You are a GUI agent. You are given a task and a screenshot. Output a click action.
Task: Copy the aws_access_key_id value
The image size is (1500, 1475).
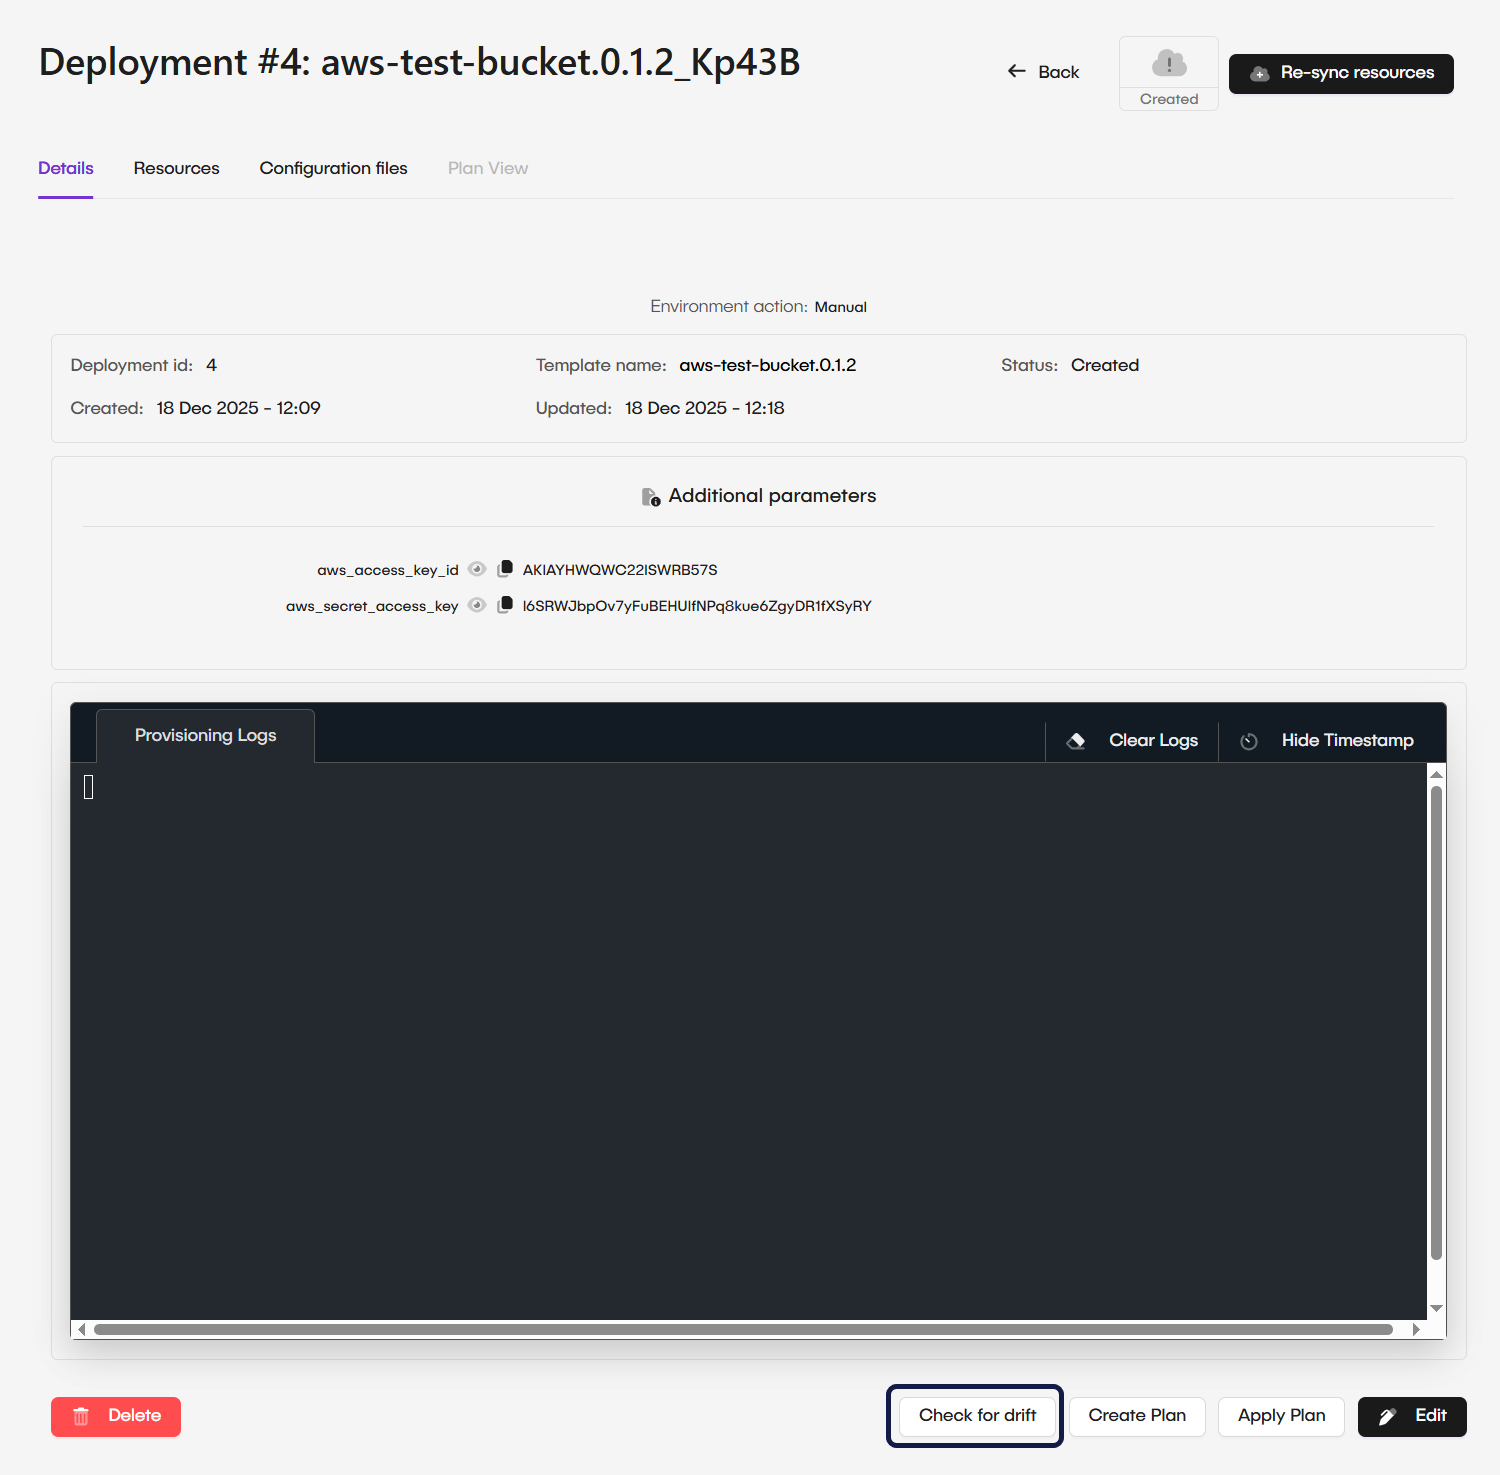click(506, 569)
